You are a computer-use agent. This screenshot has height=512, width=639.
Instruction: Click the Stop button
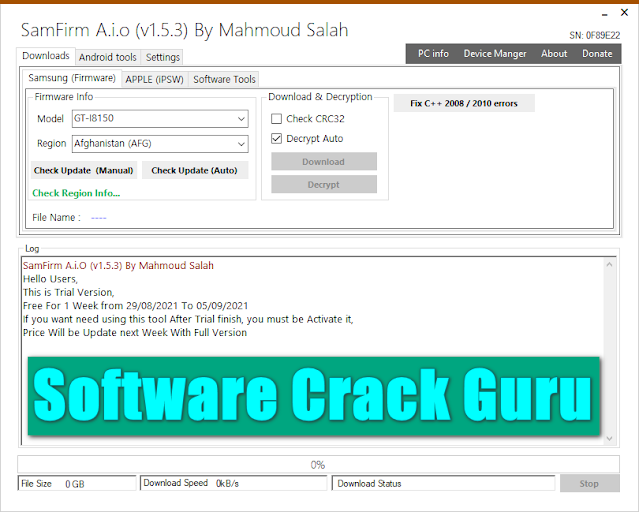[589, 483]
